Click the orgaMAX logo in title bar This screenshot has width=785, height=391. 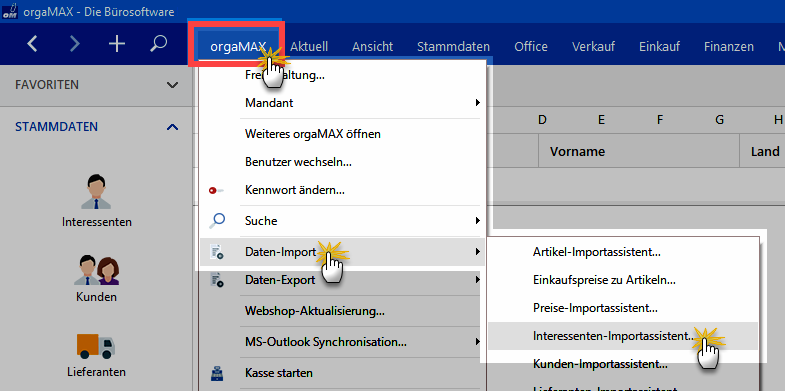[10, 11]
